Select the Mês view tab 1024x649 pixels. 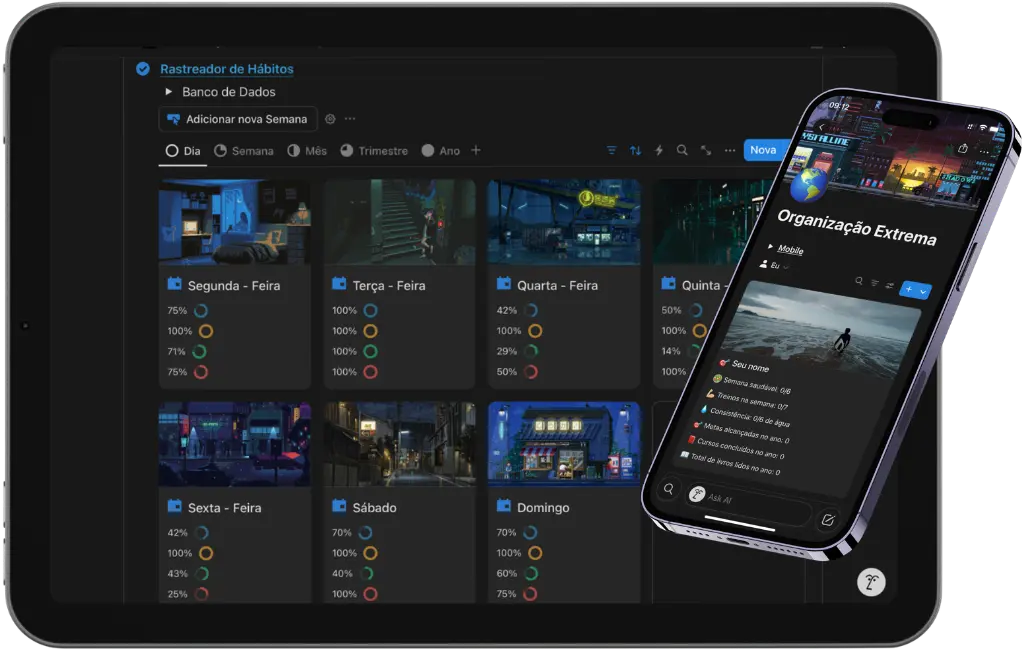coord(307,151)
